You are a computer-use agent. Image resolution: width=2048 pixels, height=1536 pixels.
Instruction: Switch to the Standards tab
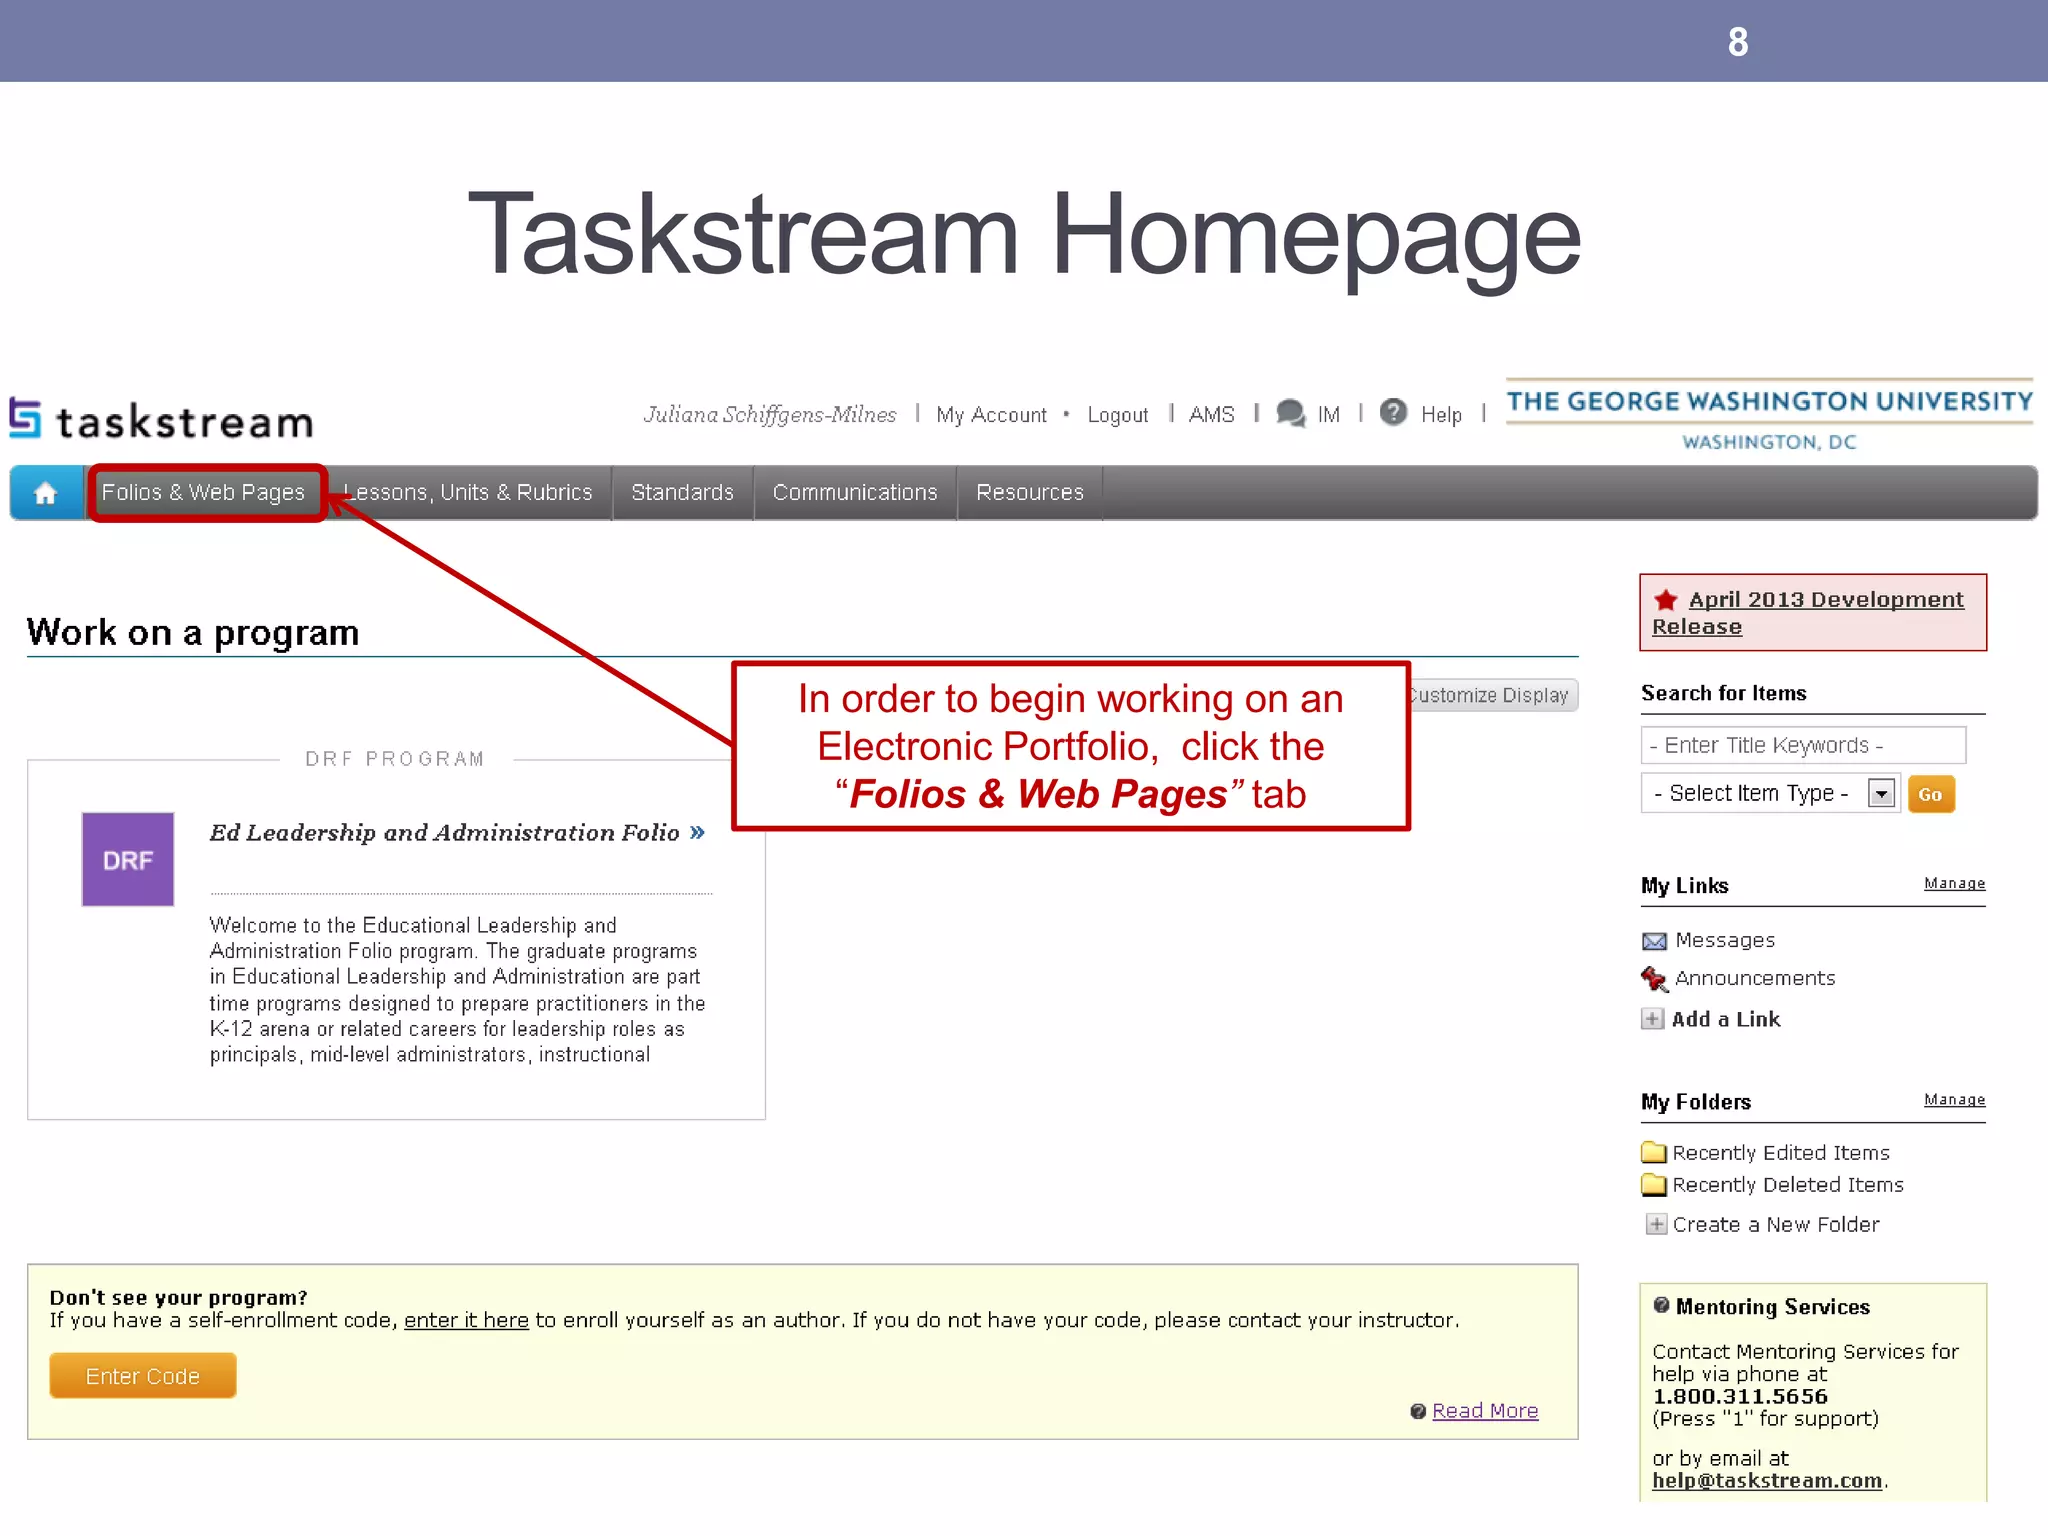click(683, 492)
